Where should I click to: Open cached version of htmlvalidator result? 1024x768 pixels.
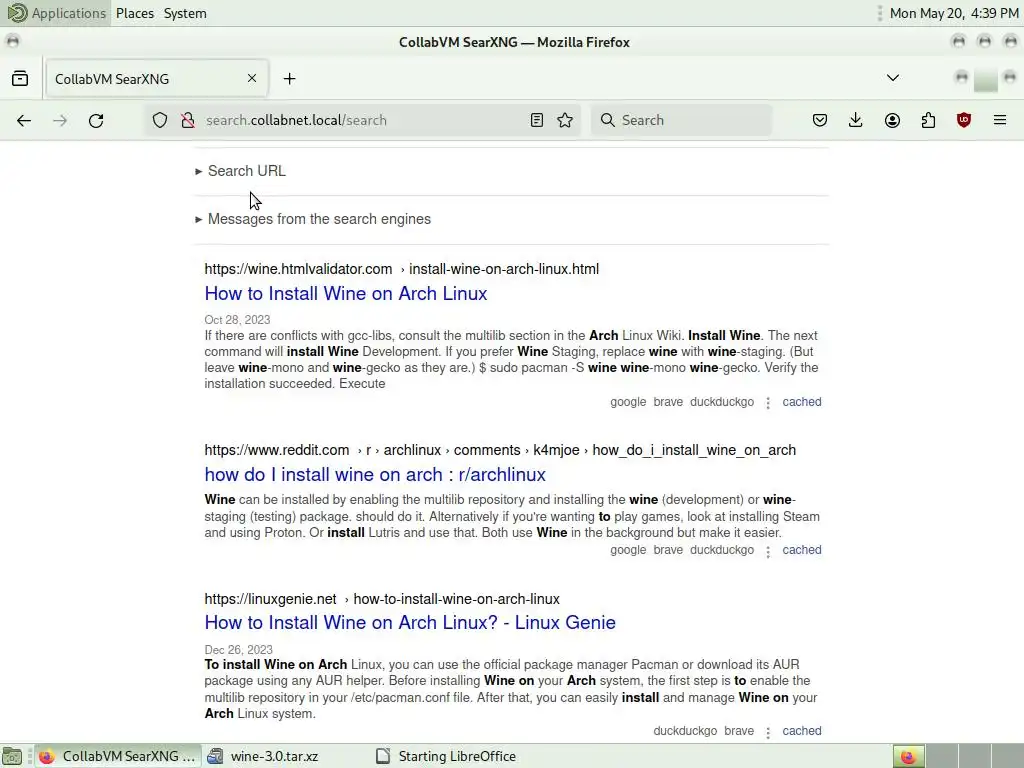point(802,402)
